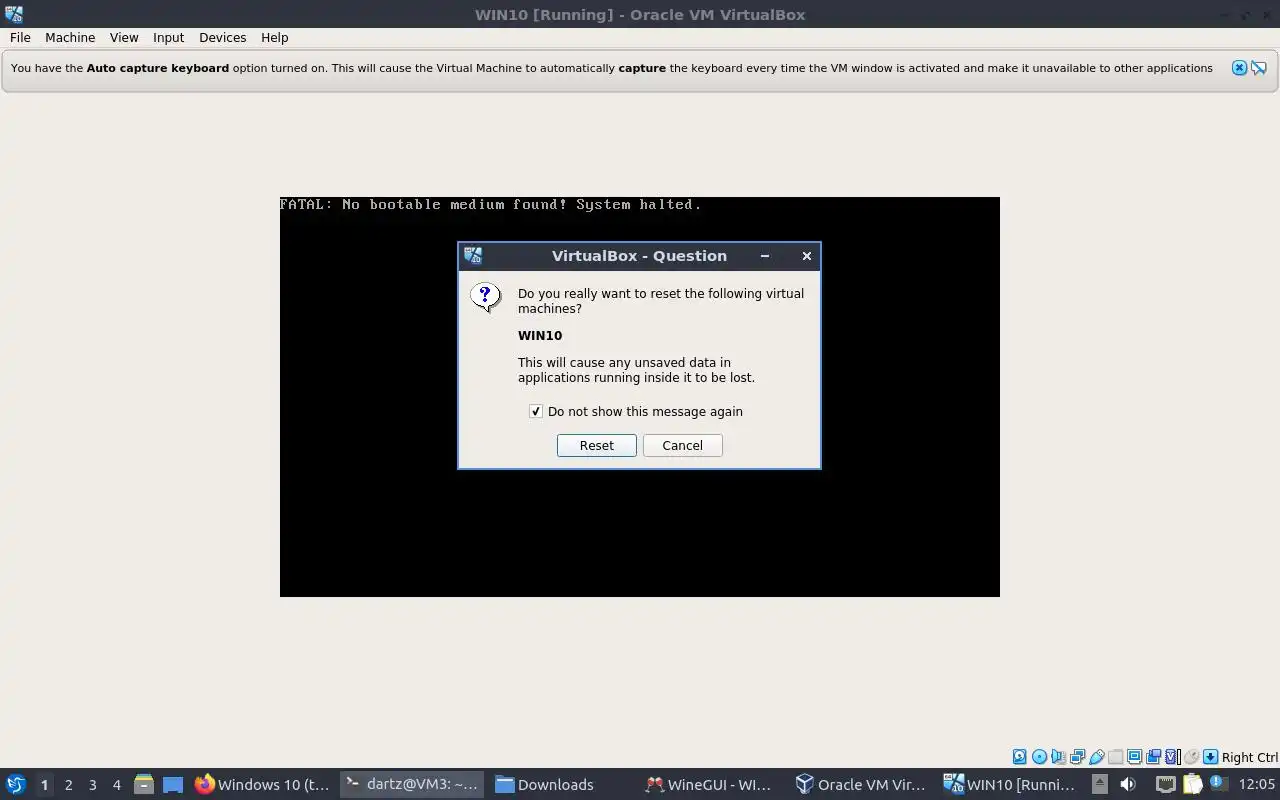Open the clipboard notes tray icon
This screenshot has height=800, width=1280.
pos(1192,784)
